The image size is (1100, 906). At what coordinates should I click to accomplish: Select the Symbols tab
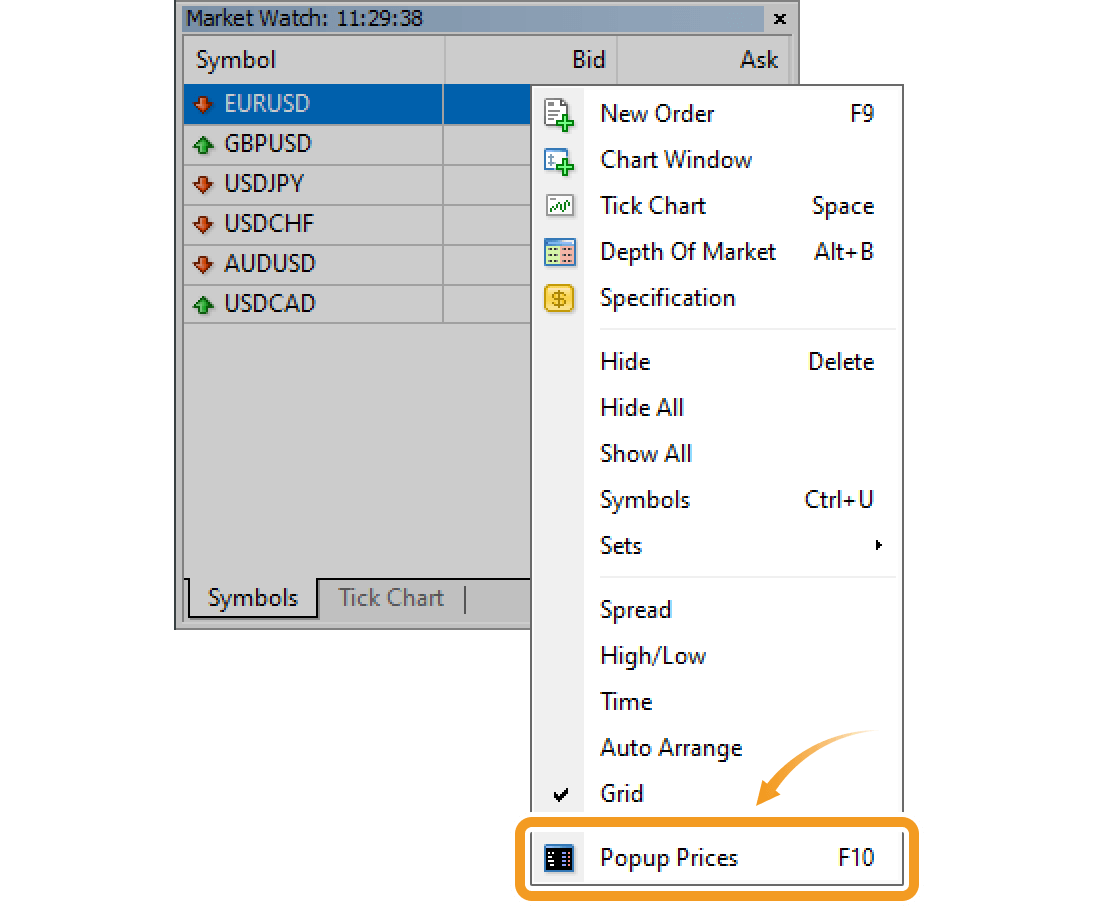[252, 598]
